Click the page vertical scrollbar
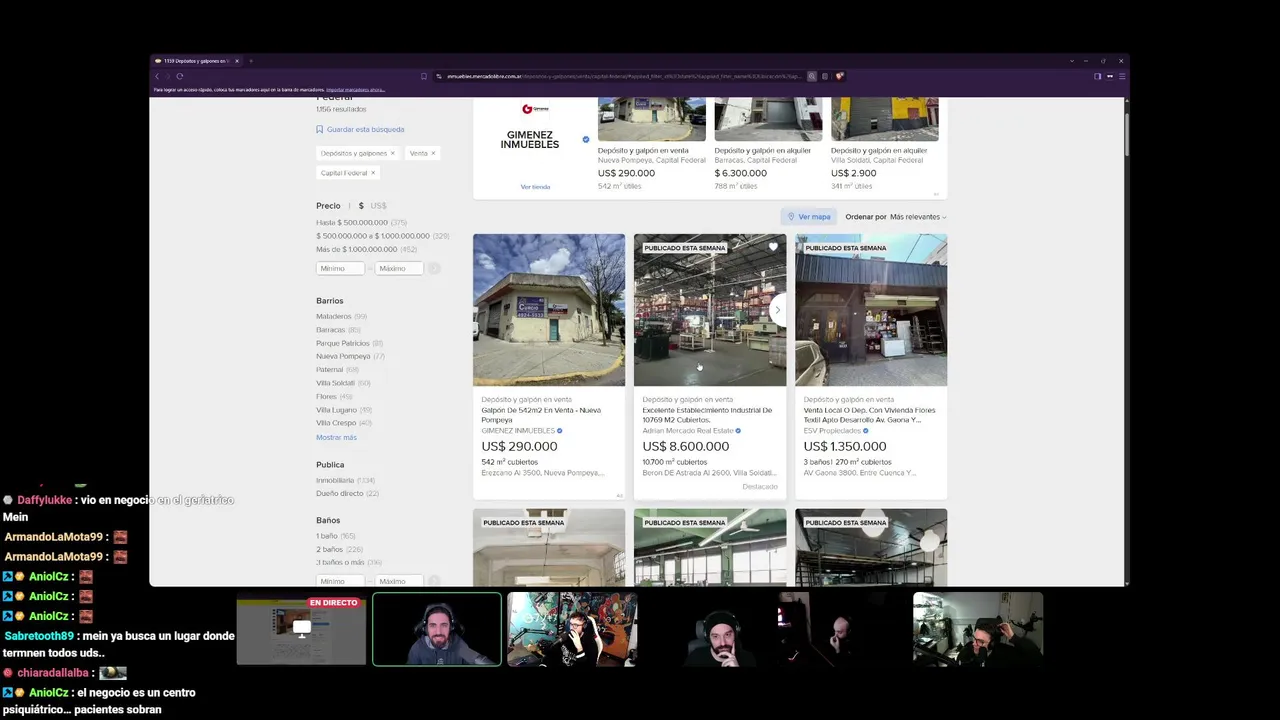 (x=1126, y=135)
